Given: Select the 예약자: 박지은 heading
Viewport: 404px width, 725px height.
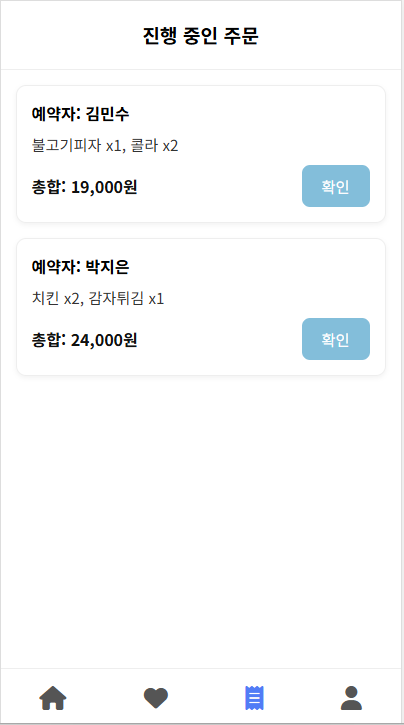Looking at the screenshot, I should coord(80,267).
